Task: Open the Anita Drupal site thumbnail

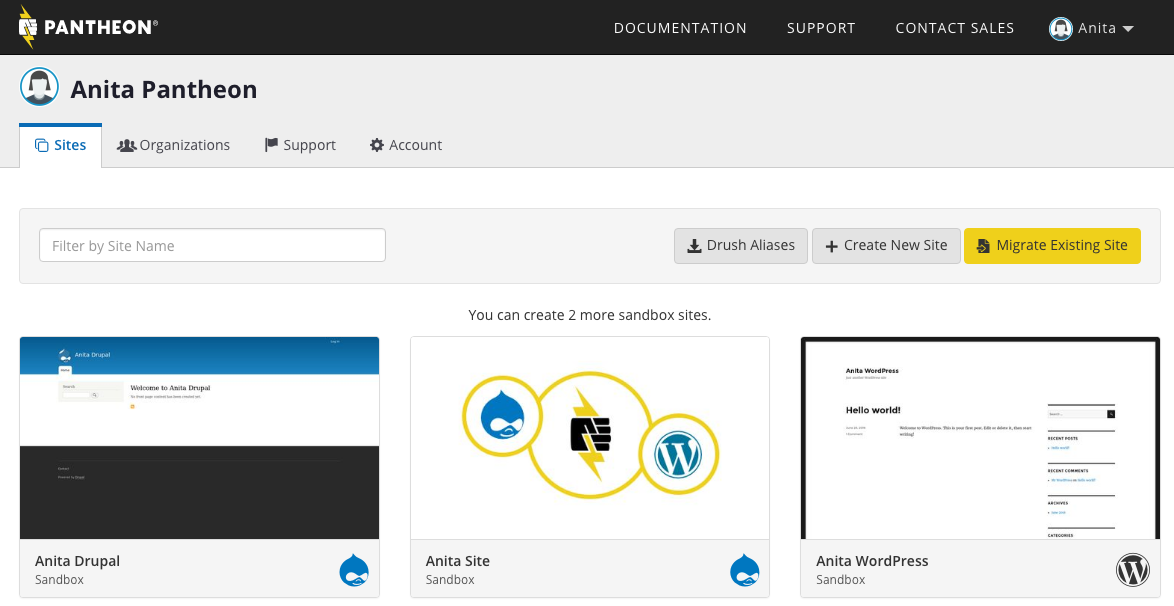Action: (x=199, y=438)
